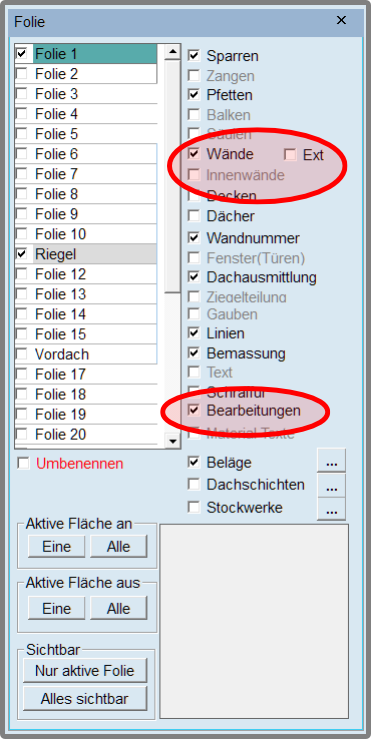Screen dimensions: 371x739
Task: Click the list scroll down arrow
Action: [172, 441]
